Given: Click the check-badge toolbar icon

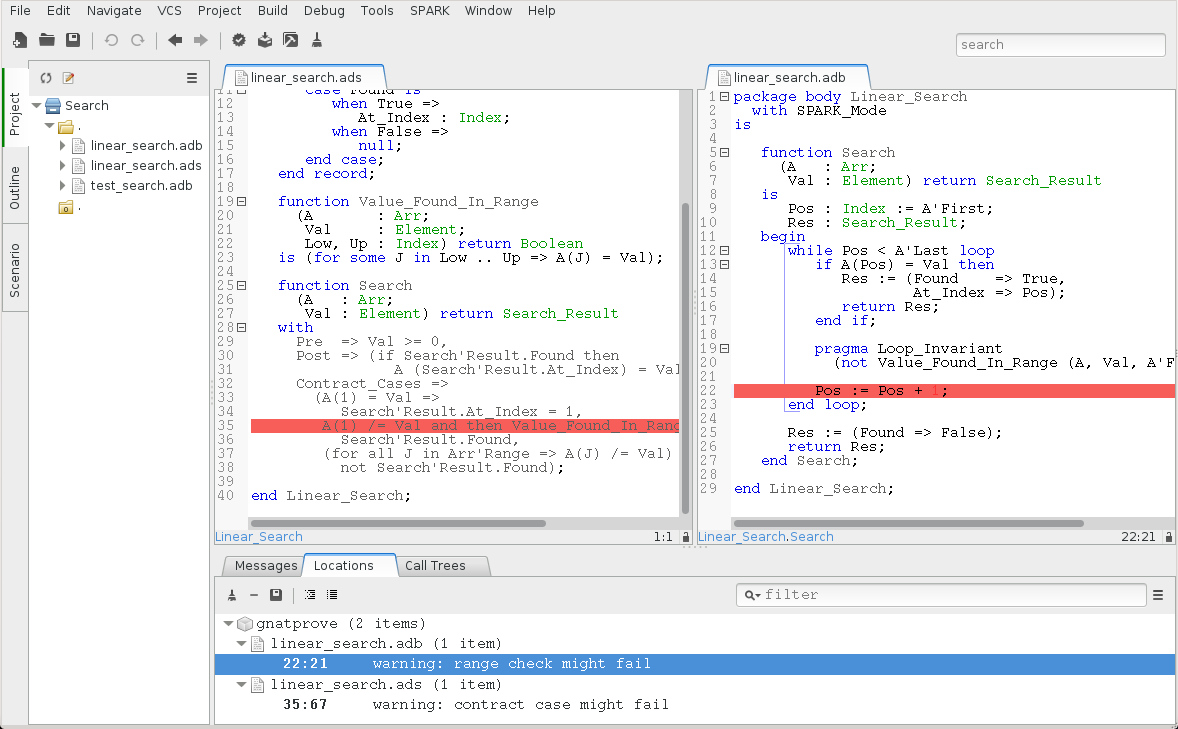Looking at the screenshot, I should (x=239, y=40).
